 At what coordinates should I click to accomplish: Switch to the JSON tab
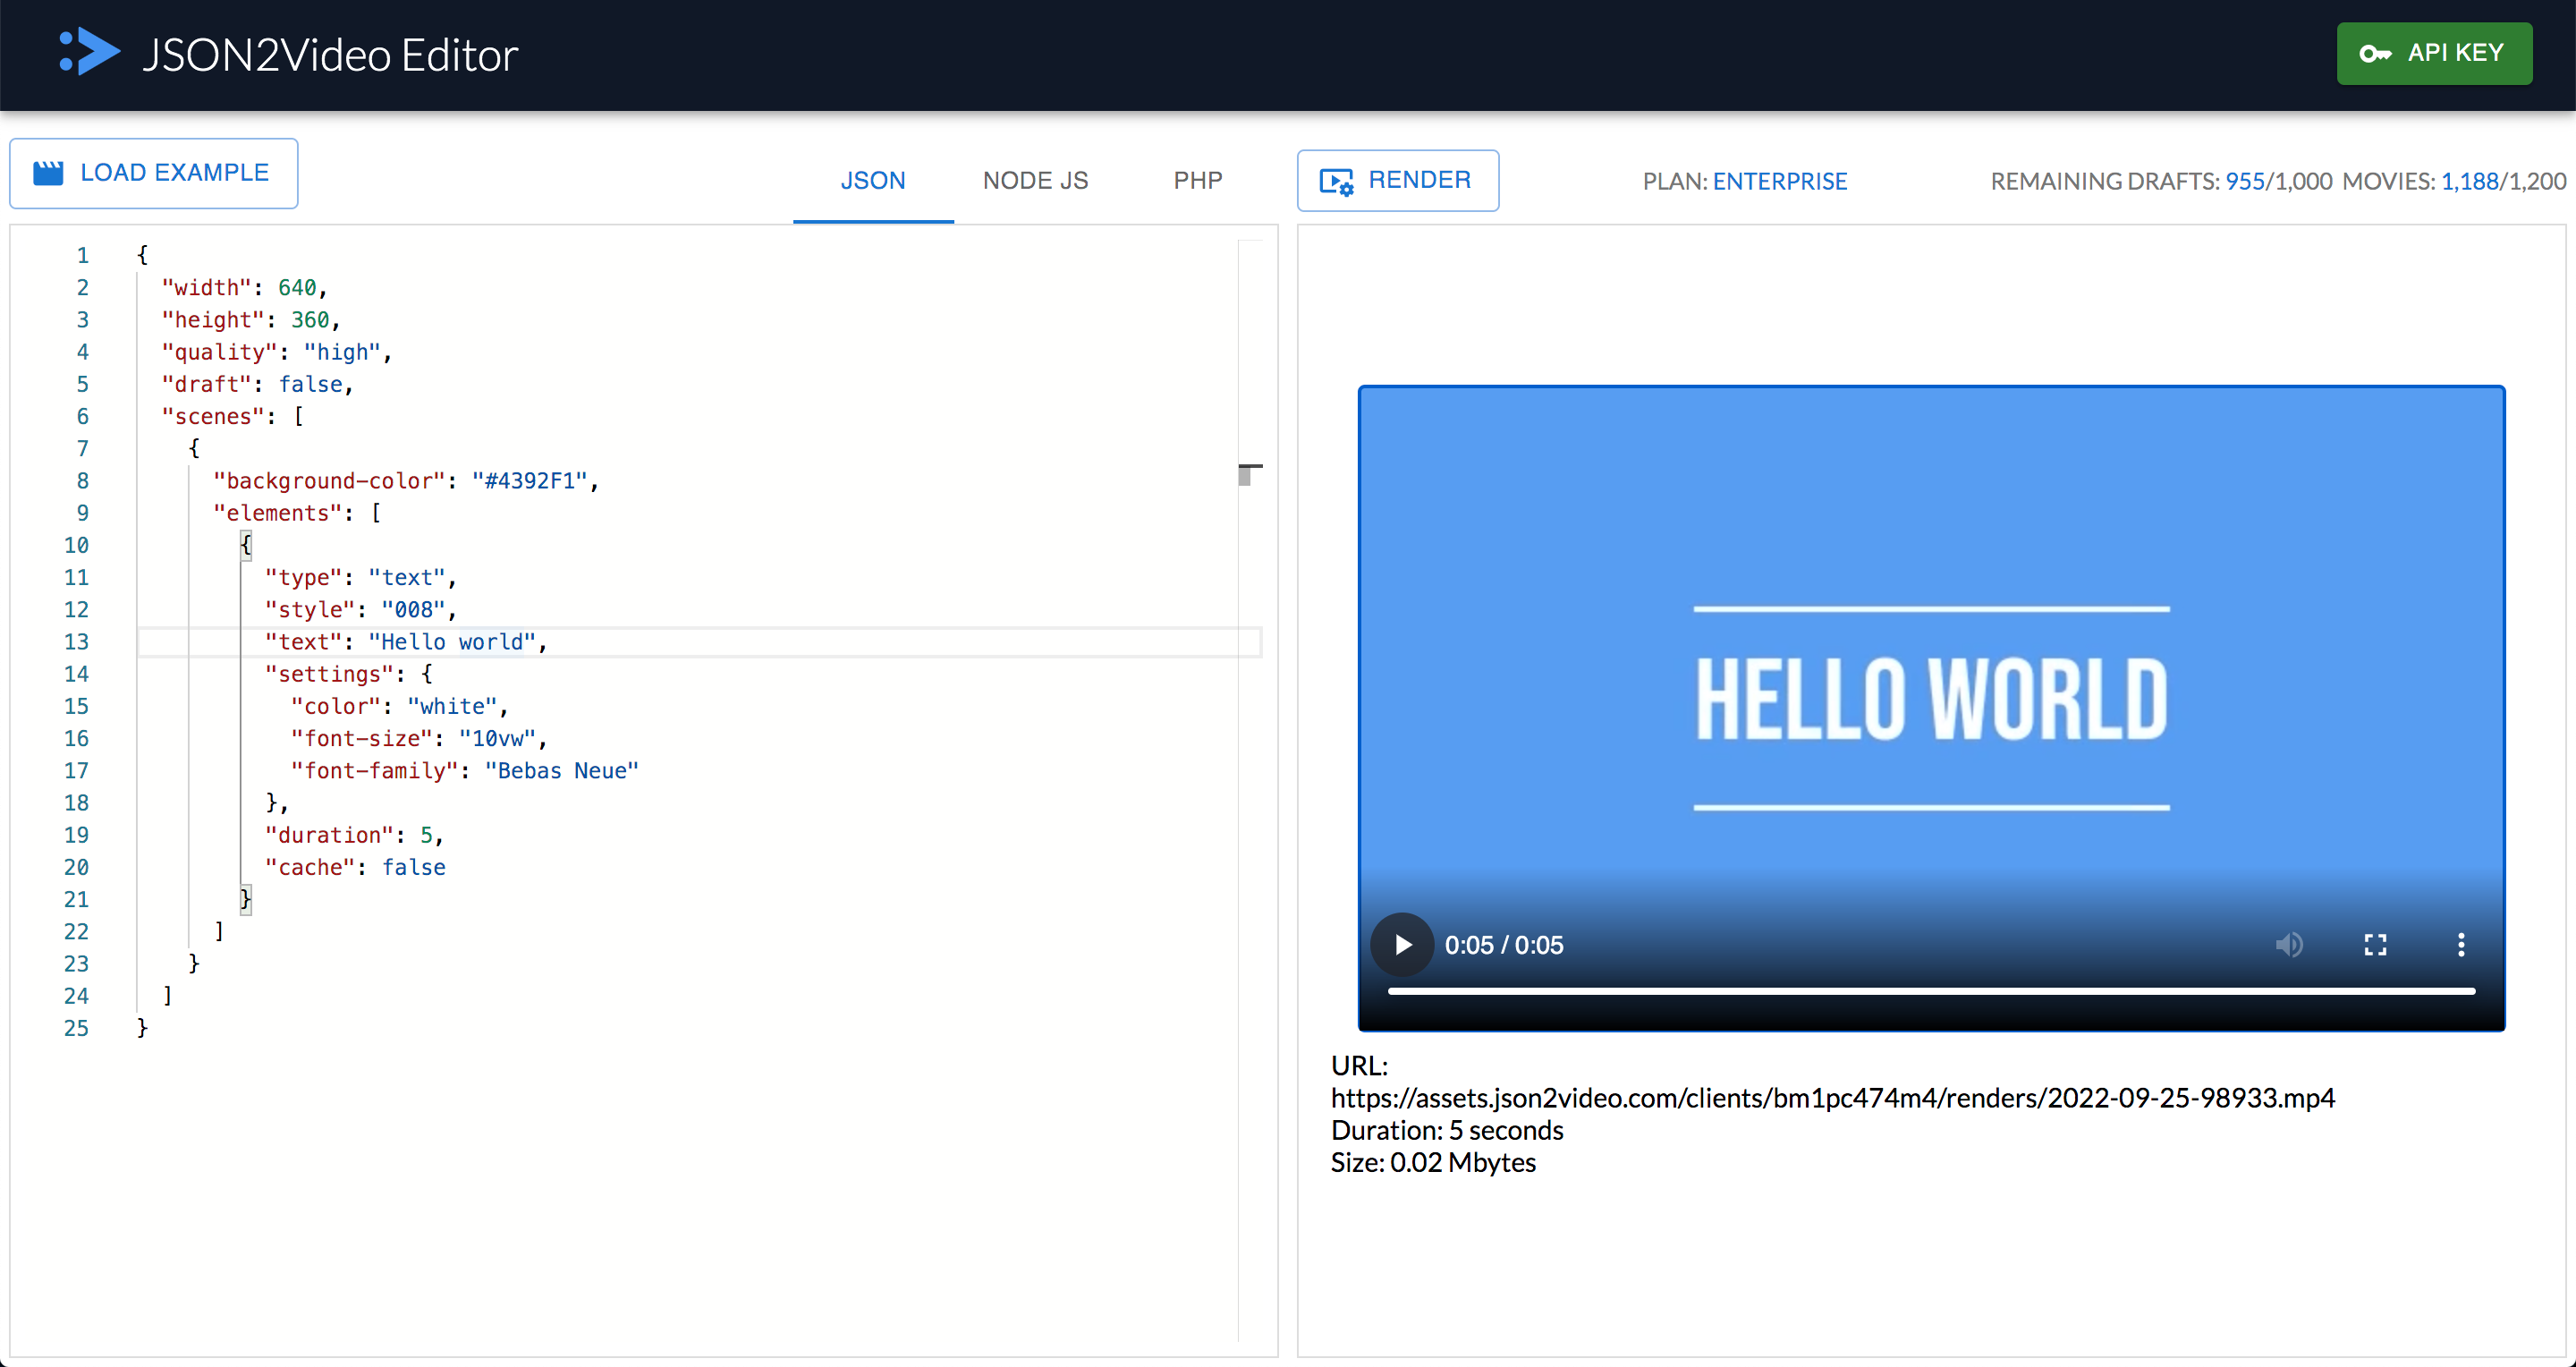[x=873, y=181]
